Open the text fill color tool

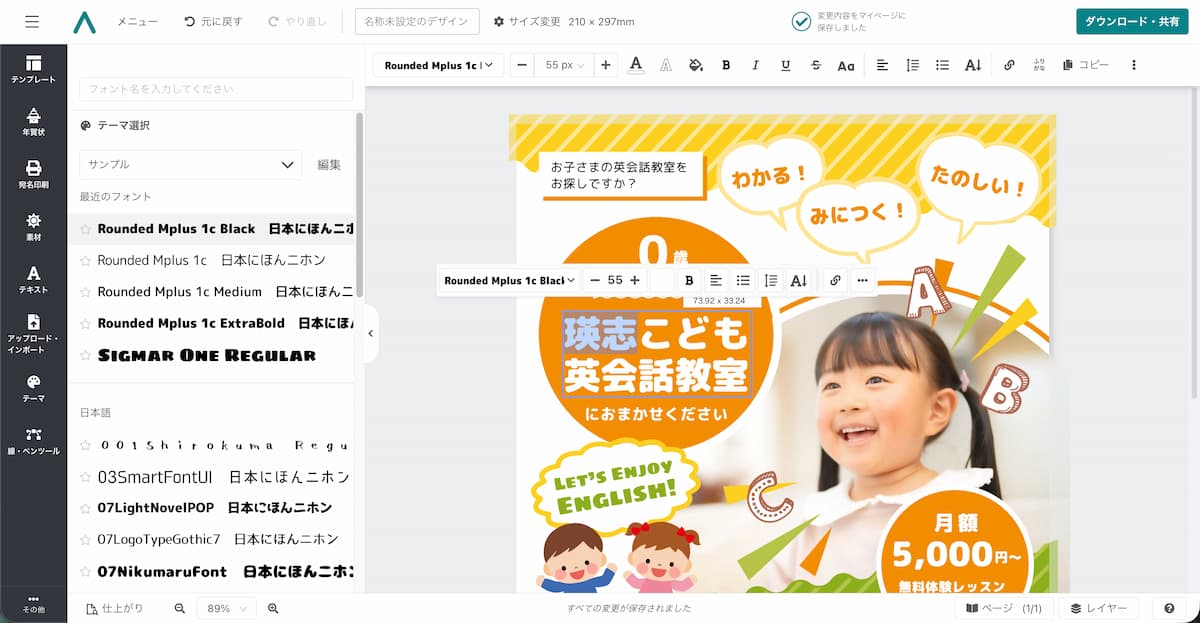point(696,64)
